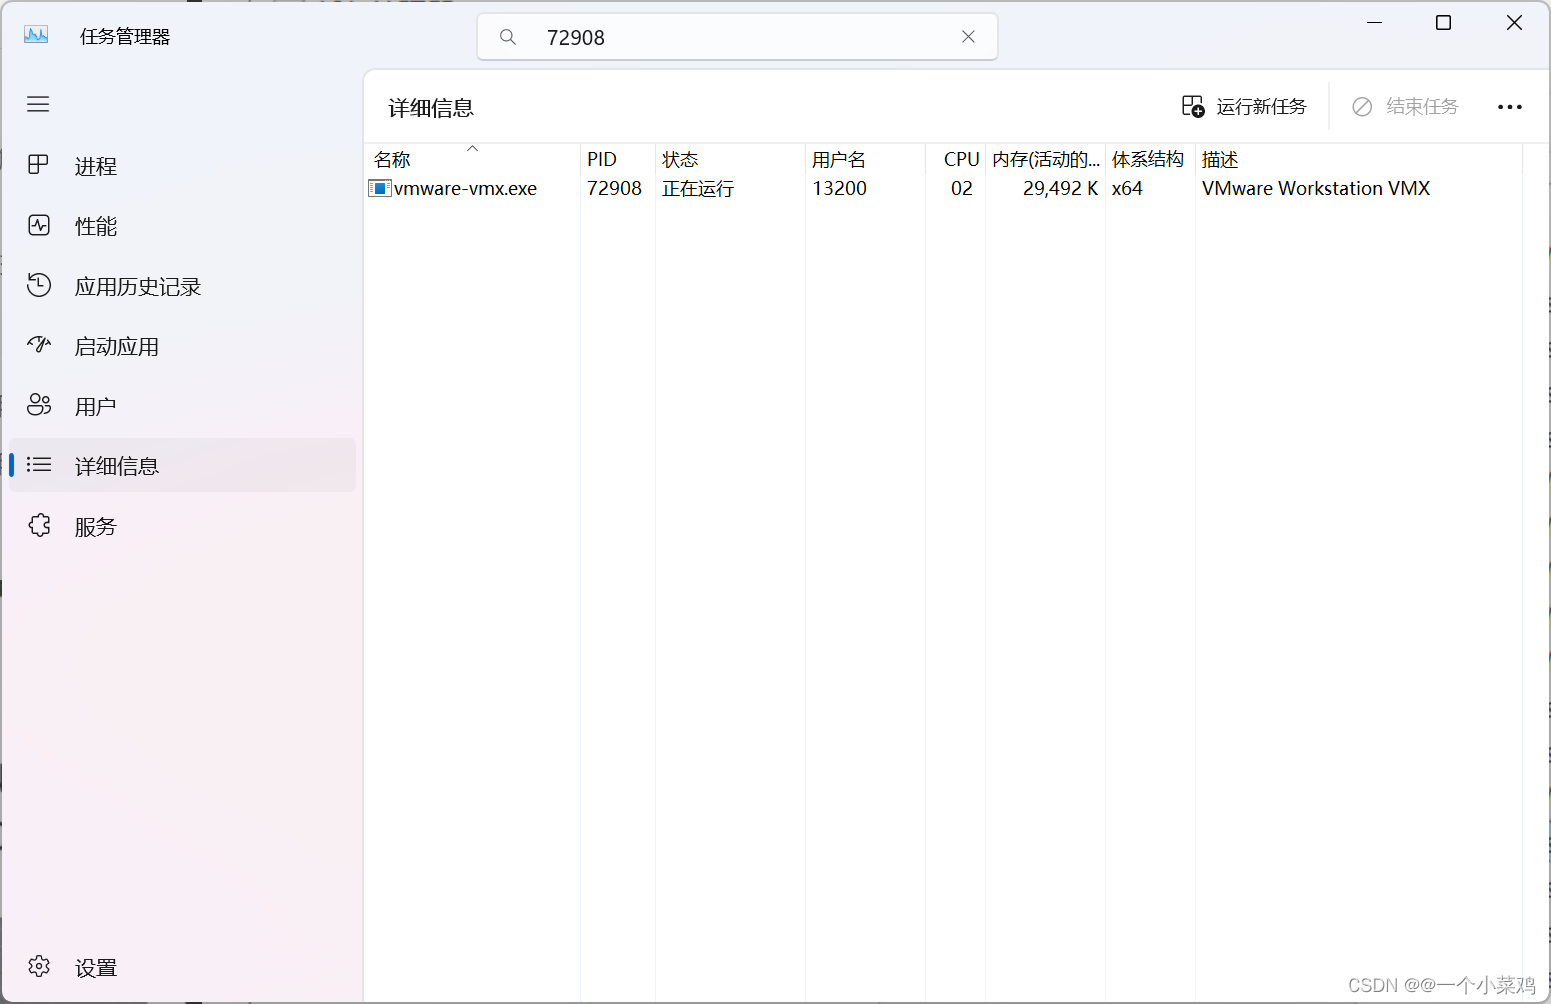
Task: Sort by the 用户名 column header
Action: 865,159
